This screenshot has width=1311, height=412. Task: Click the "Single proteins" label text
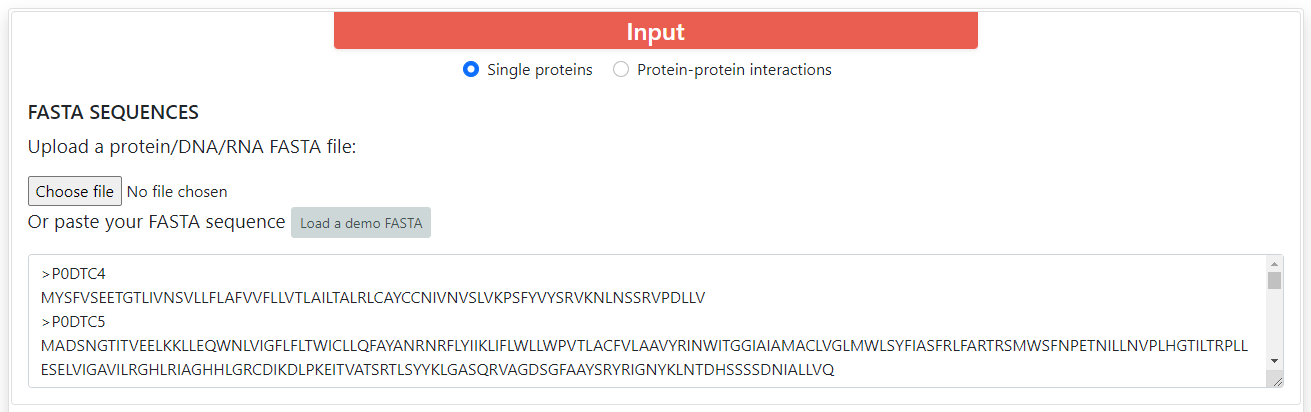[540, 70]
